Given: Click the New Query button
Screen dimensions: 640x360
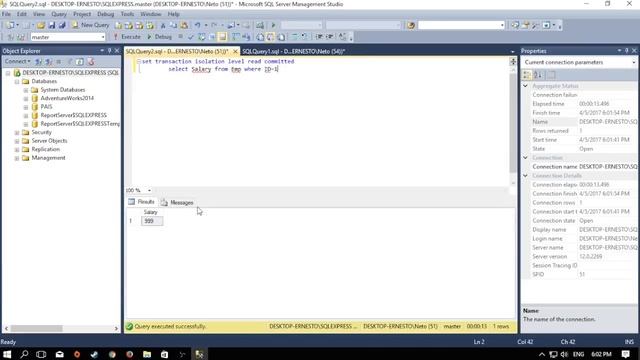Looking at the screenshot, I should 91,25.
